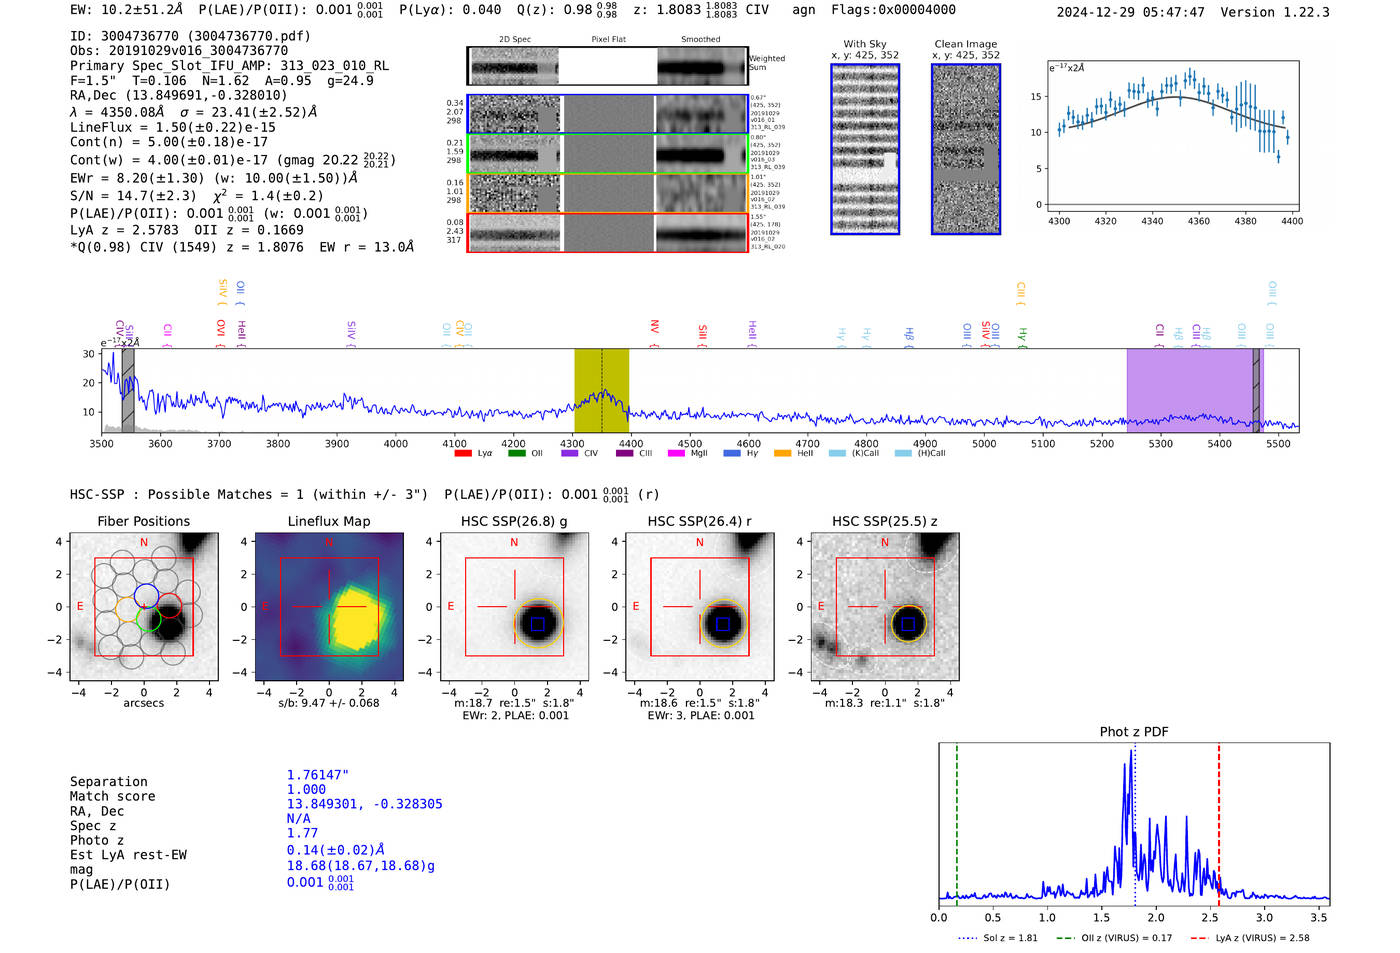
Task: Click the agn classification label in header
Action: pos(804,10)
